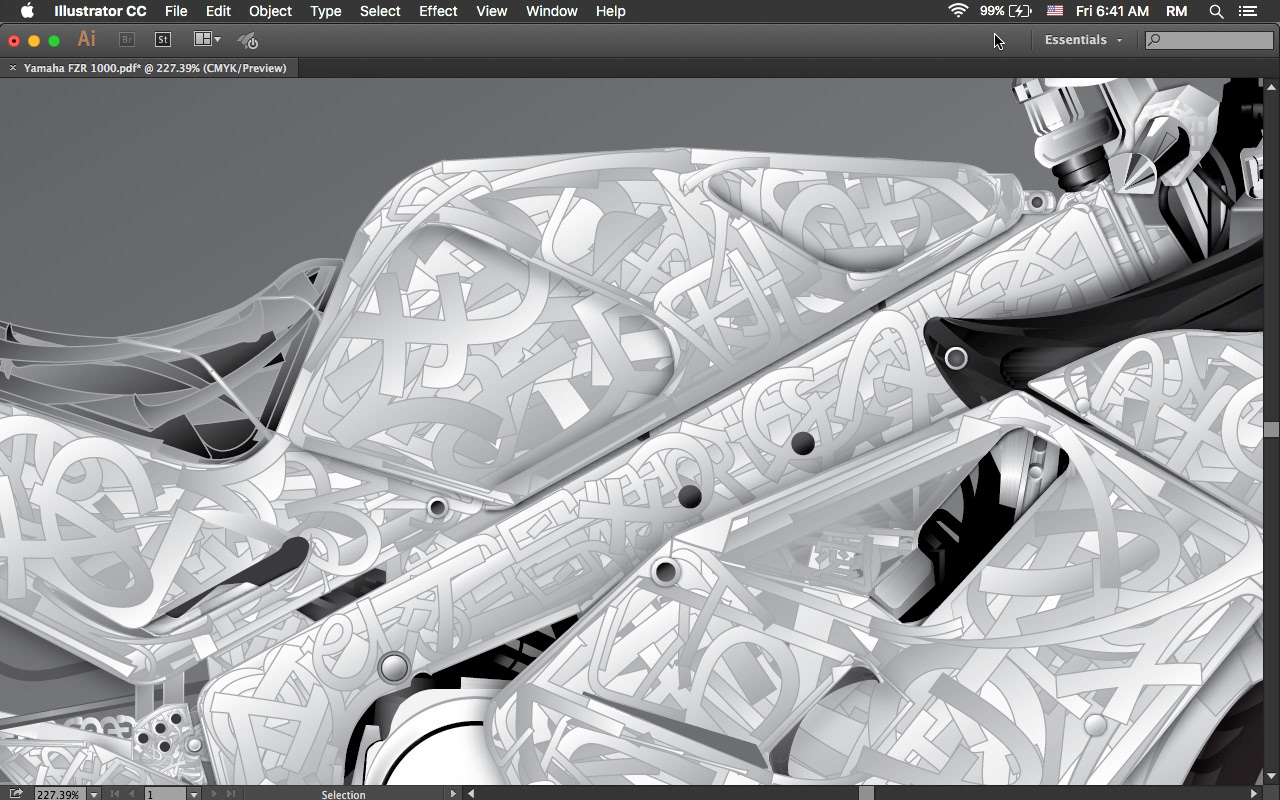
Task: Click the battery status indicator
Action: [1005, 11]
